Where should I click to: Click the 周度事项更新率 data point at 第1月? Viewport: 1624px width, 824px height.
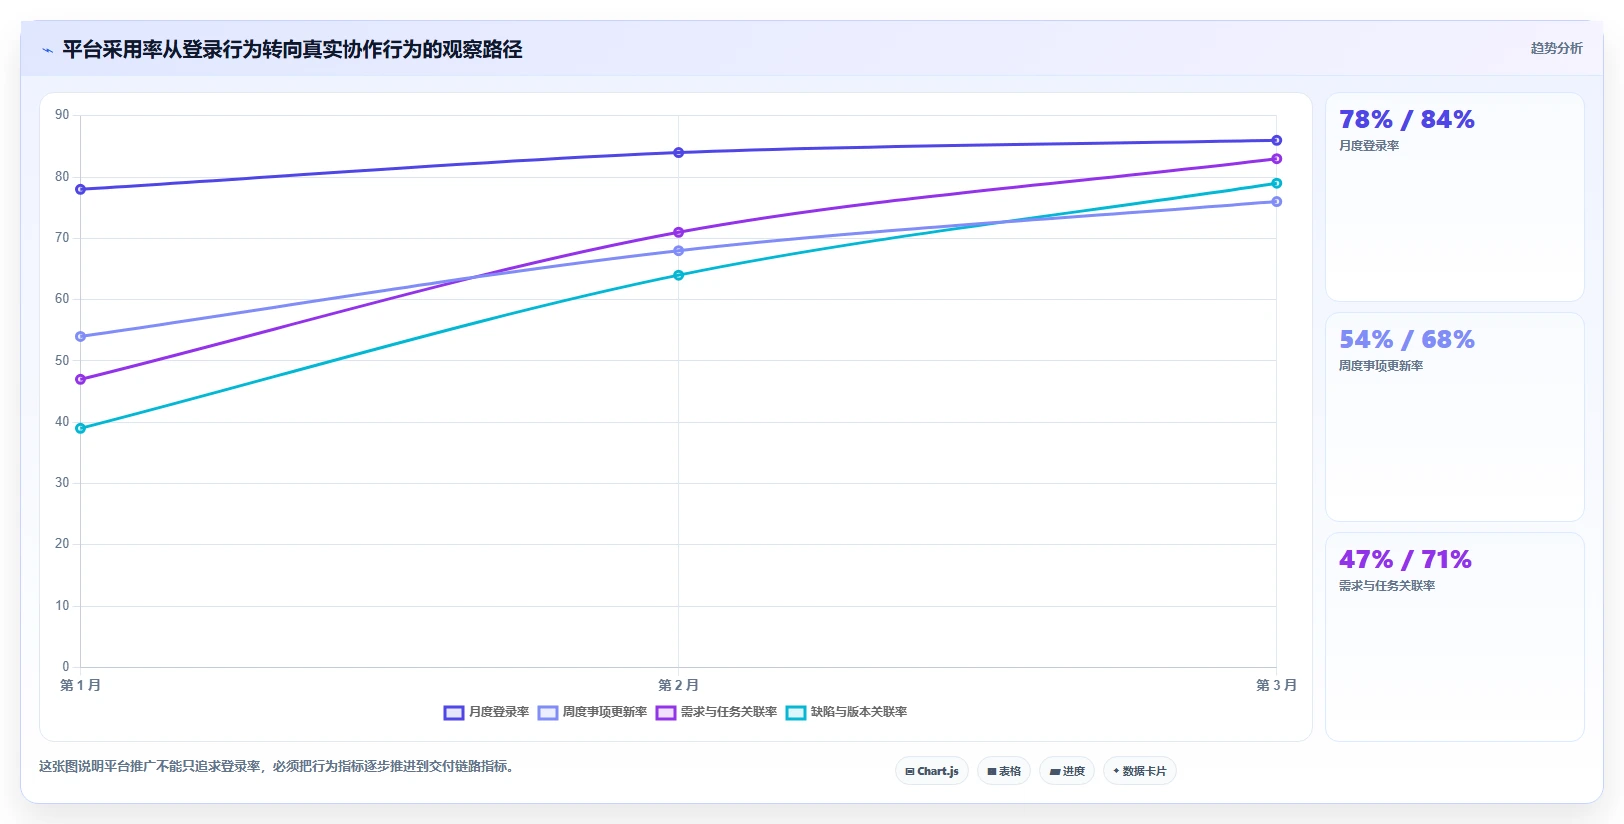pyautogui.click(x=80, y=336)
